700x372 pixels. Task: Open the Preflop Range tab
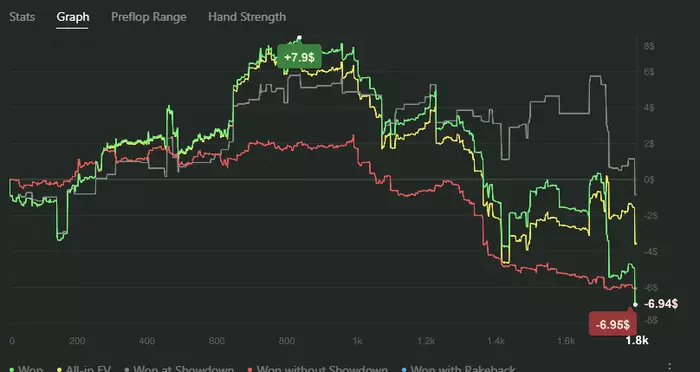(149, 17)
